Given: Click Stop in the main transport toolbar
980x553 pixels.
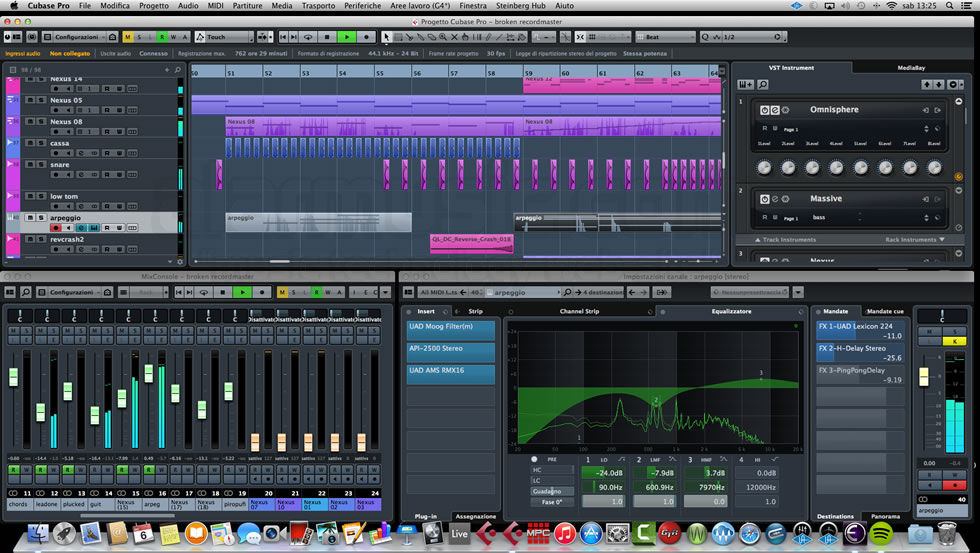Looking at the screenshot, I should (328, 37).
